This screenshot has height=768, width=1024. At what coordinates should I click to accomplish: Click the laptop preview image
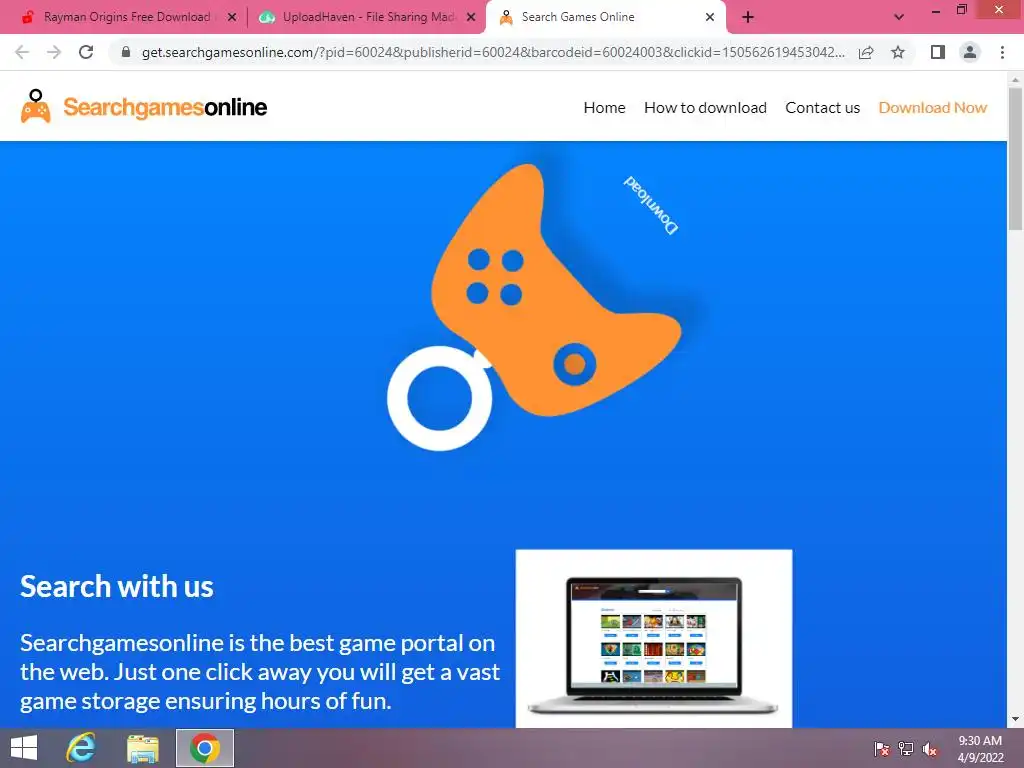(x=654, y=639)
